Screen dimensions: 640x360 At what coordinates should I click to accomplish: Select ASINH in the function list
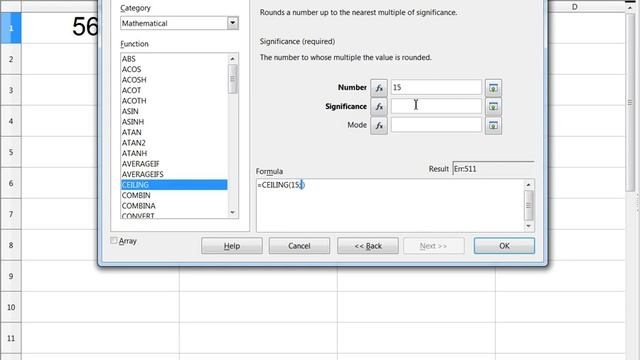point(174,122)
